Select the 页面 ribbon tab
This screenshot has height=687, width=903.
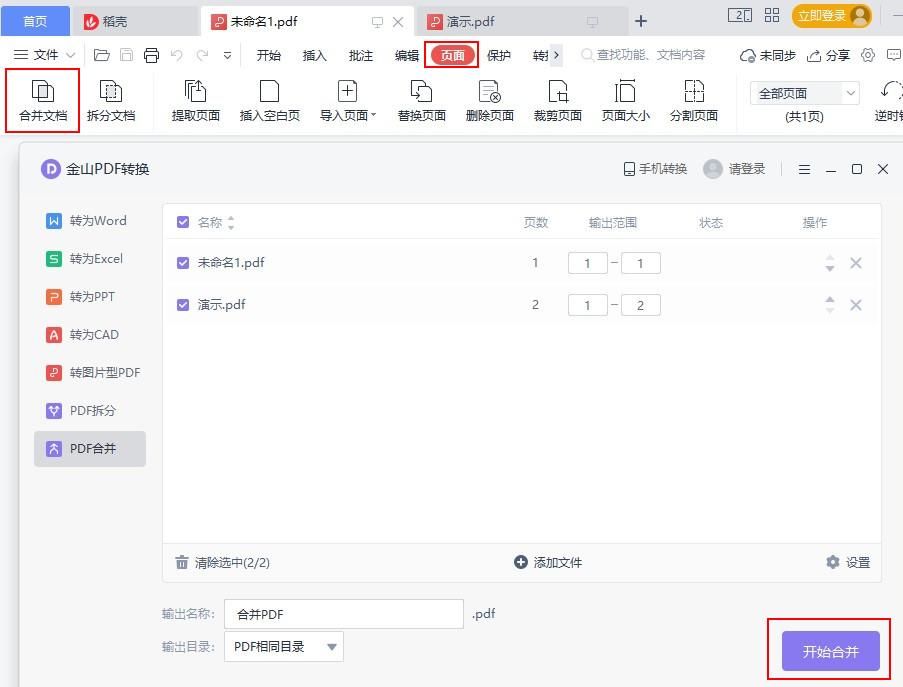tap(452, 55)
